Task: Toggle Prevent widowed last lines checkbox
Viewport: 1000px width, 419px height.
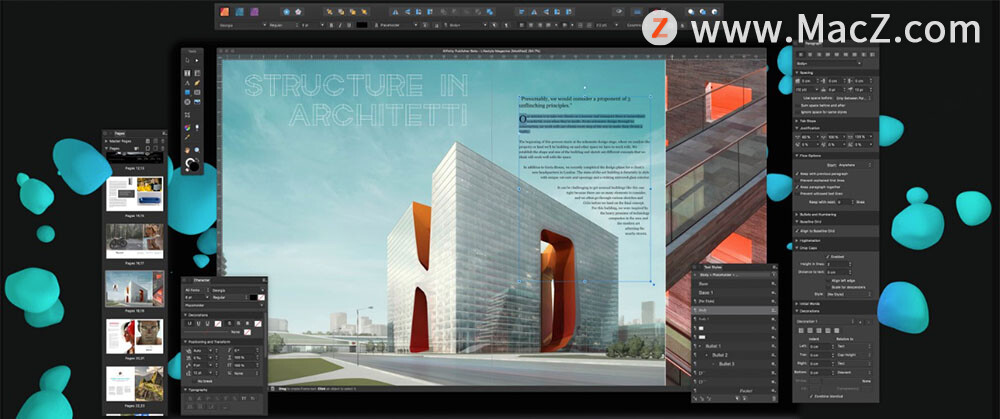Action: click(x=797, y=193)
